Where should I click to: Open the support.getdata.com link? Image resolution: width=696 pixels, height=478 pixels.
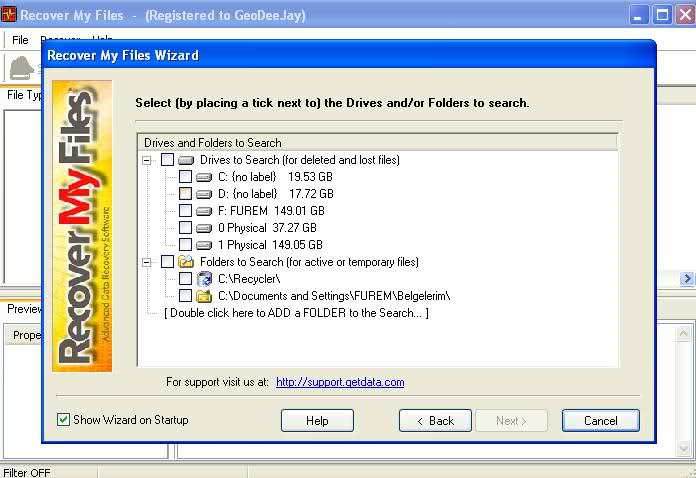(x=340, y=382)
